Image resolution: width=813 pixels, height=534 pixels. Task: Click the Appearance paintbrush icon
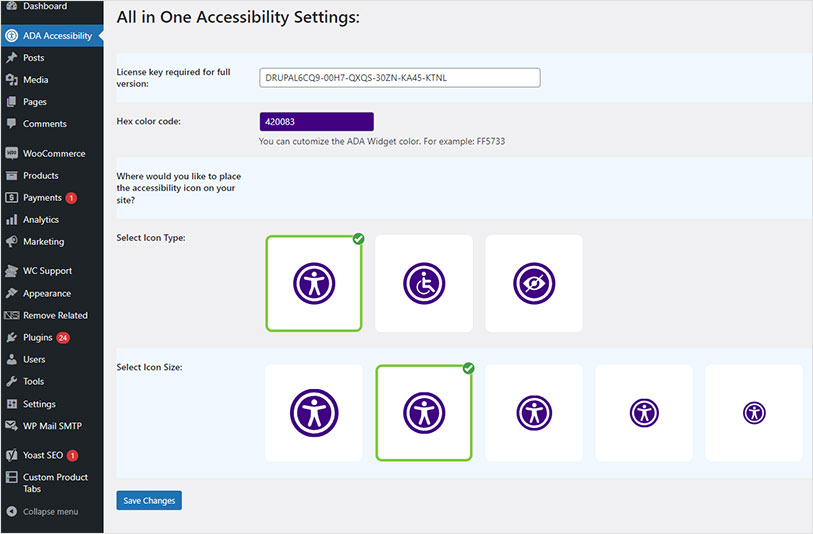point(11,293)
